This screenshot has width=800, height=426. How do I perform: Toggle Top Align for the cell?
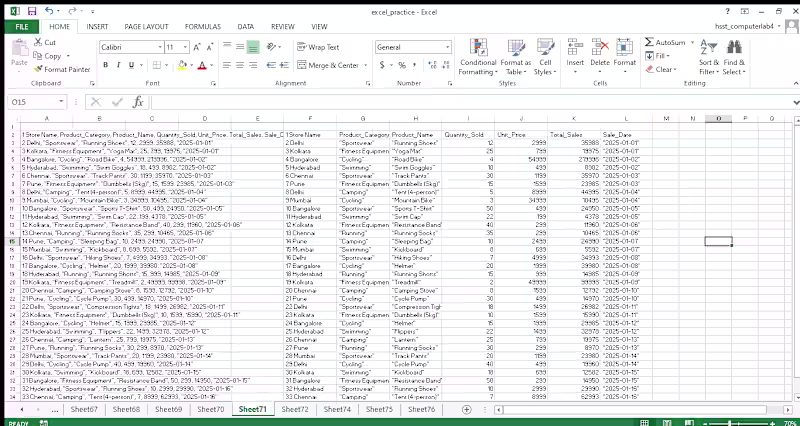[228, 47]
